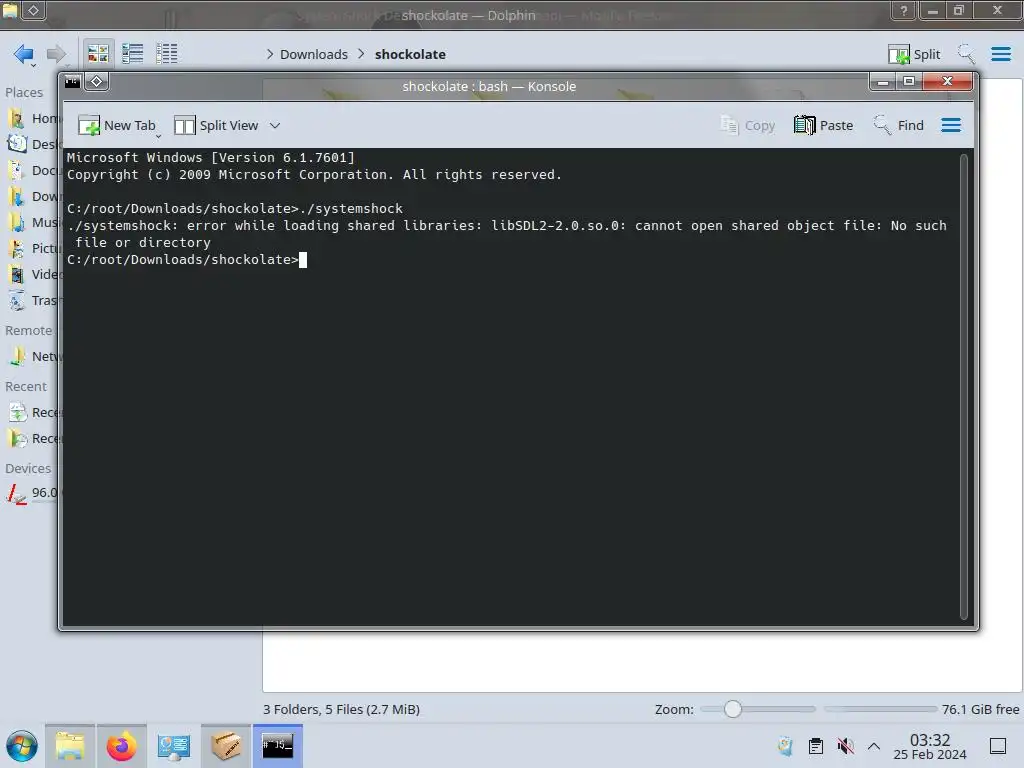Open Home in Dolphin Places

(x=33, y=118)
